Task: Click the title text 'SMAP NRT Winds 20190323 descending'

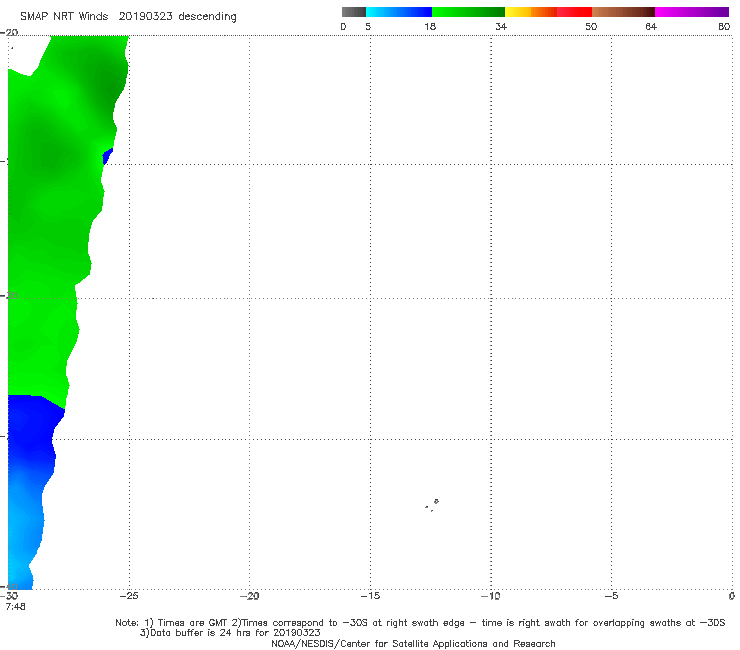Action: click(x=128, y=16)
